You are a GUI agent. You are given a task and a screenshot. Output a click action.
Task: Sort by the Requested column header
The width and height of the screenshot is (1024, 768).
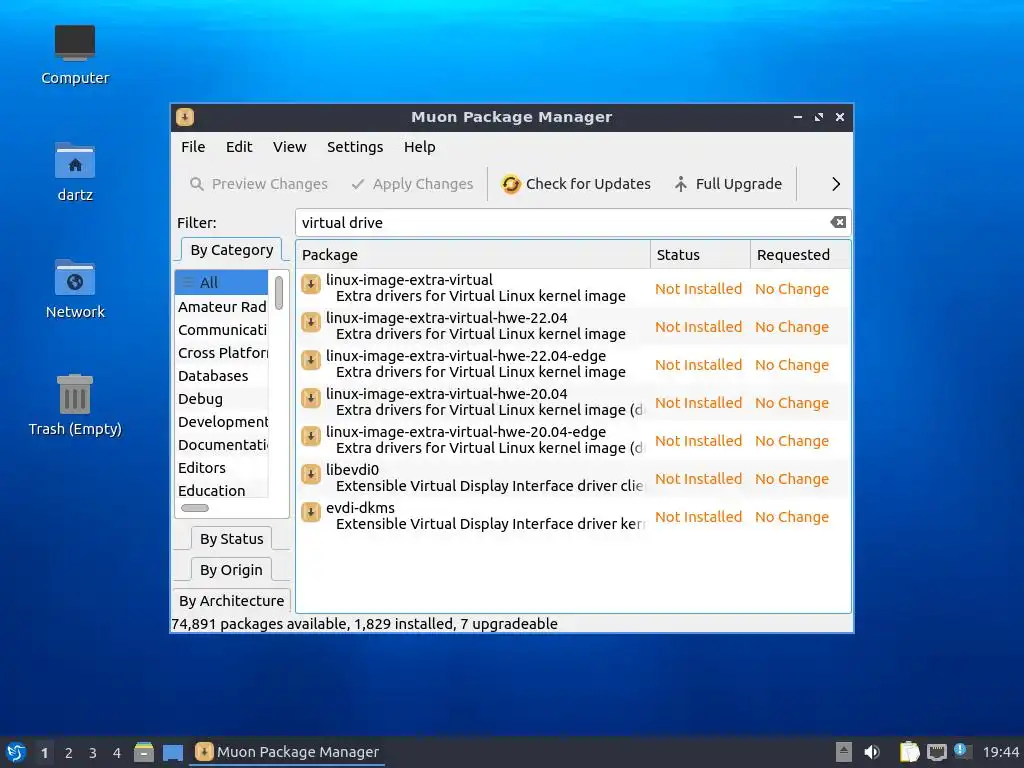coord(801,255)
